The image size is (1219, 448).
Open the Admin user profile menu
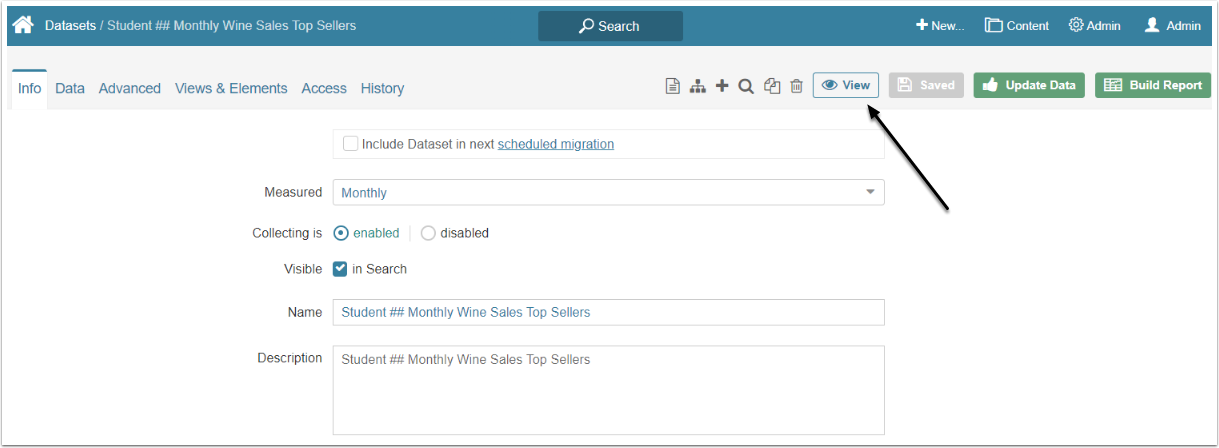[x=1172, y=25]
